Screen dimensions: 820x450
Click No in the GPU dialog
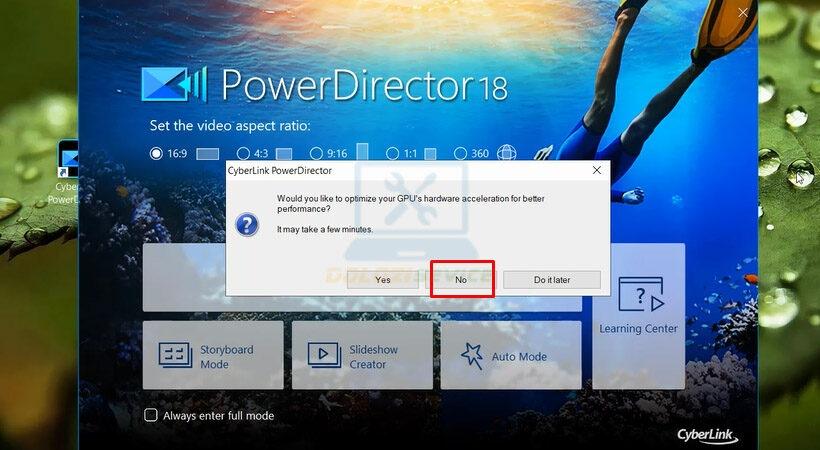[461, 280]
